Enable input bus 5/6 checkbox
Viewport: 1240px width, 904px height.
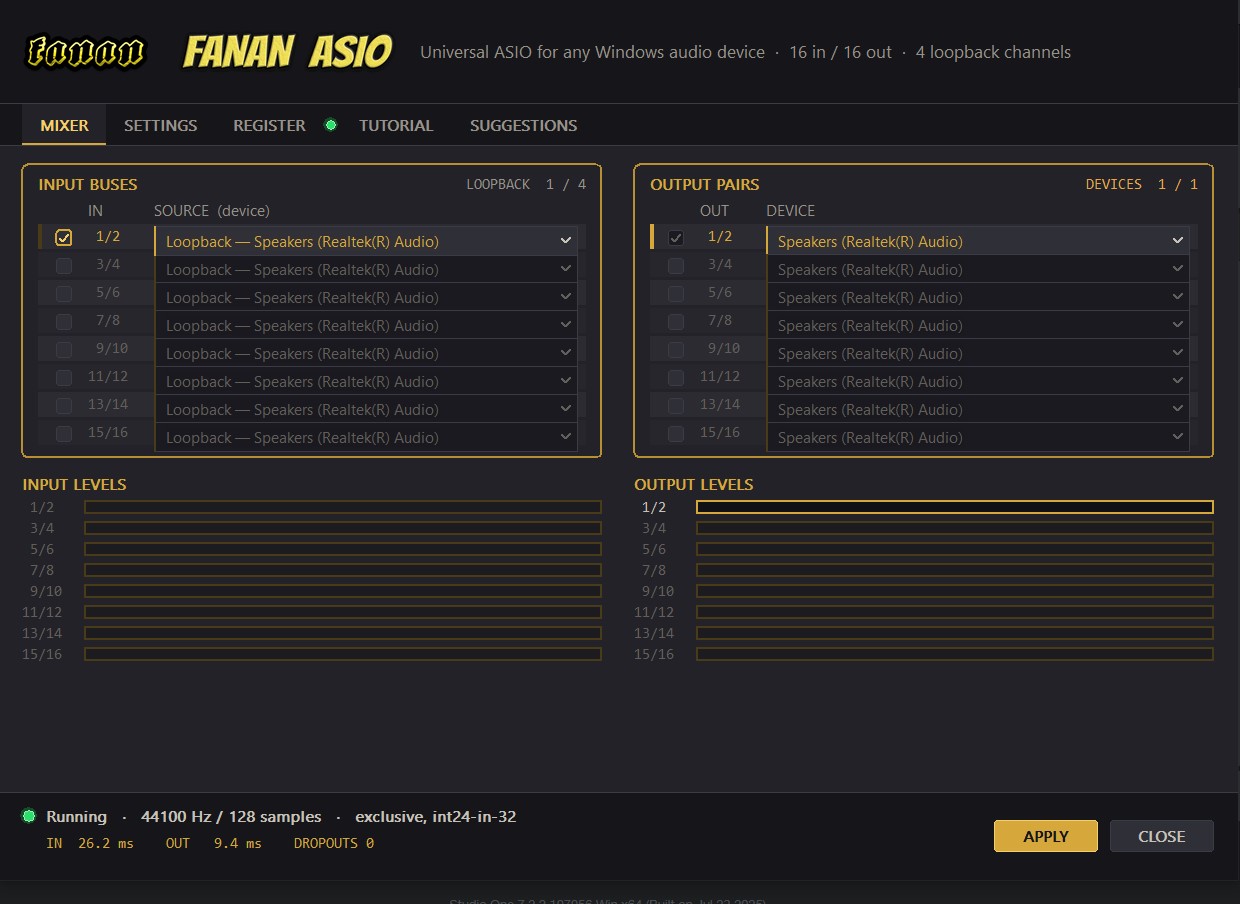point(64,294)
